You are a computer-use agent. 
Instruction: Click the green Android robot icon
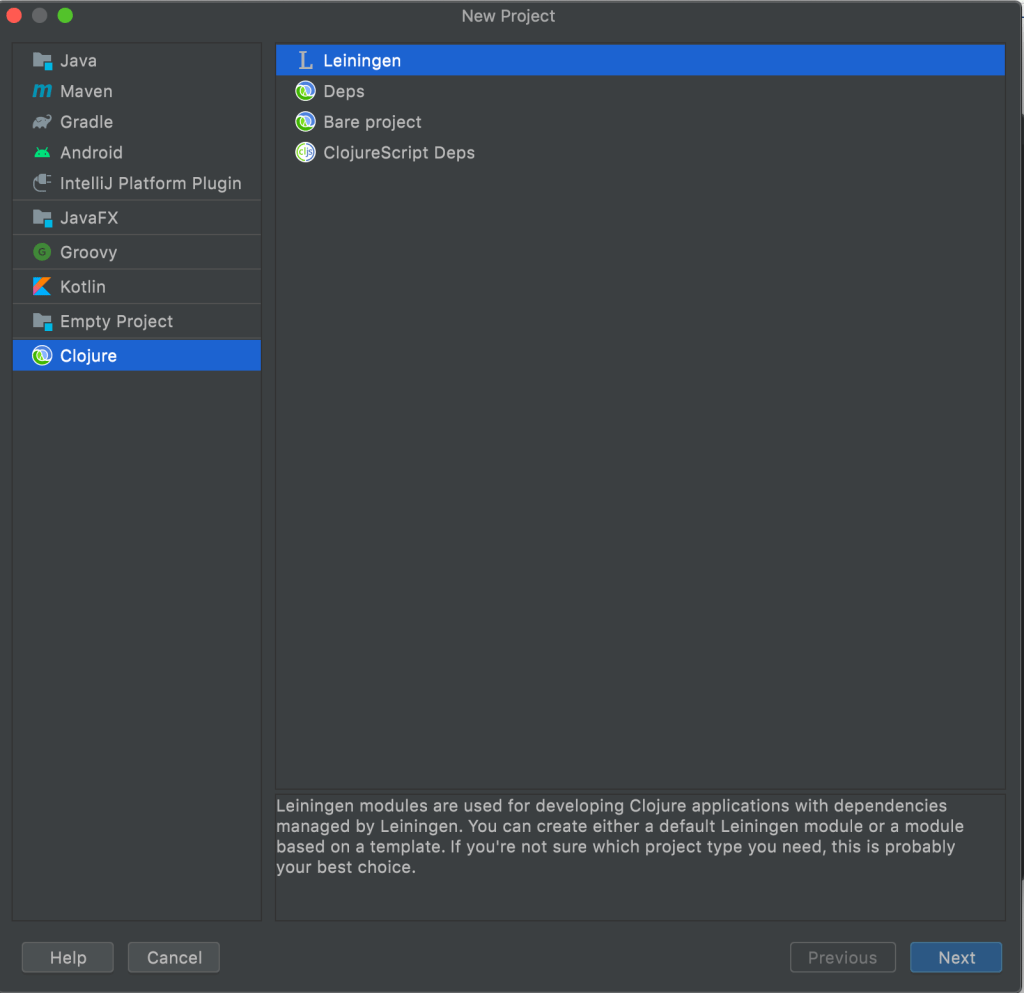point(42,153)
